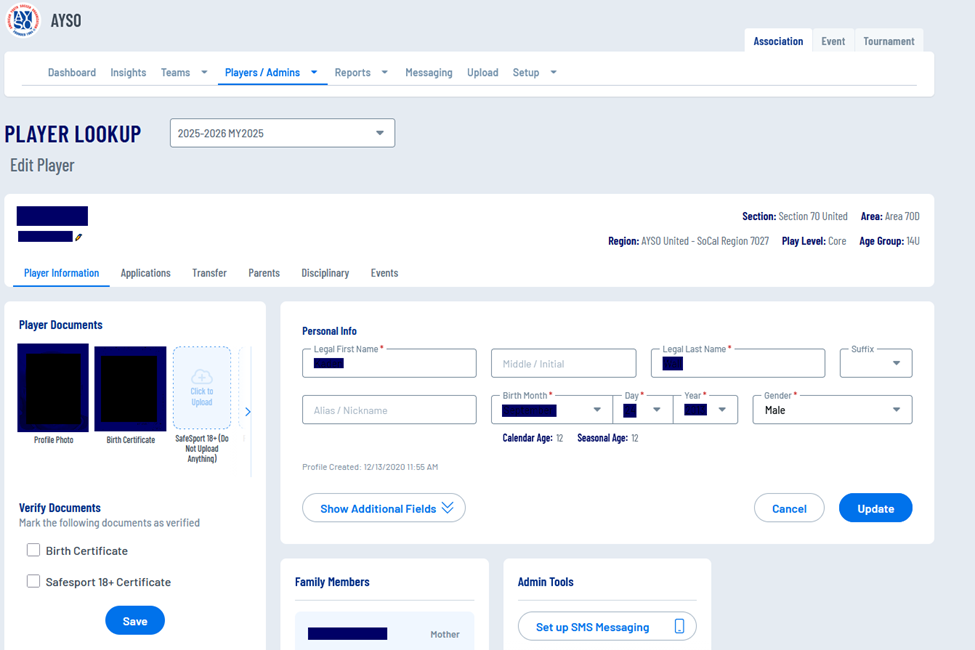Click the cloud upload icon for SafeSport
The height and width of the screenshot is (650, 975).
coord(202,376)
